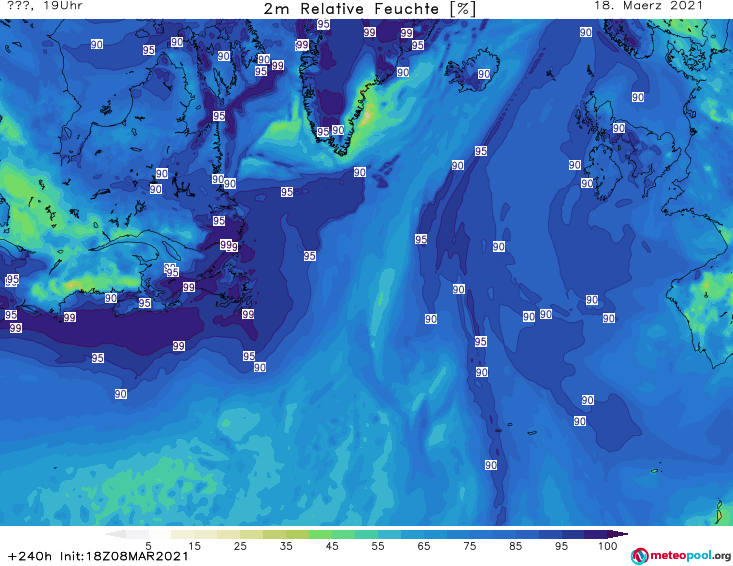Viewport: 733px width, 566px height.
Task: Click the colorbar value label 5
Action: (148, 546)
